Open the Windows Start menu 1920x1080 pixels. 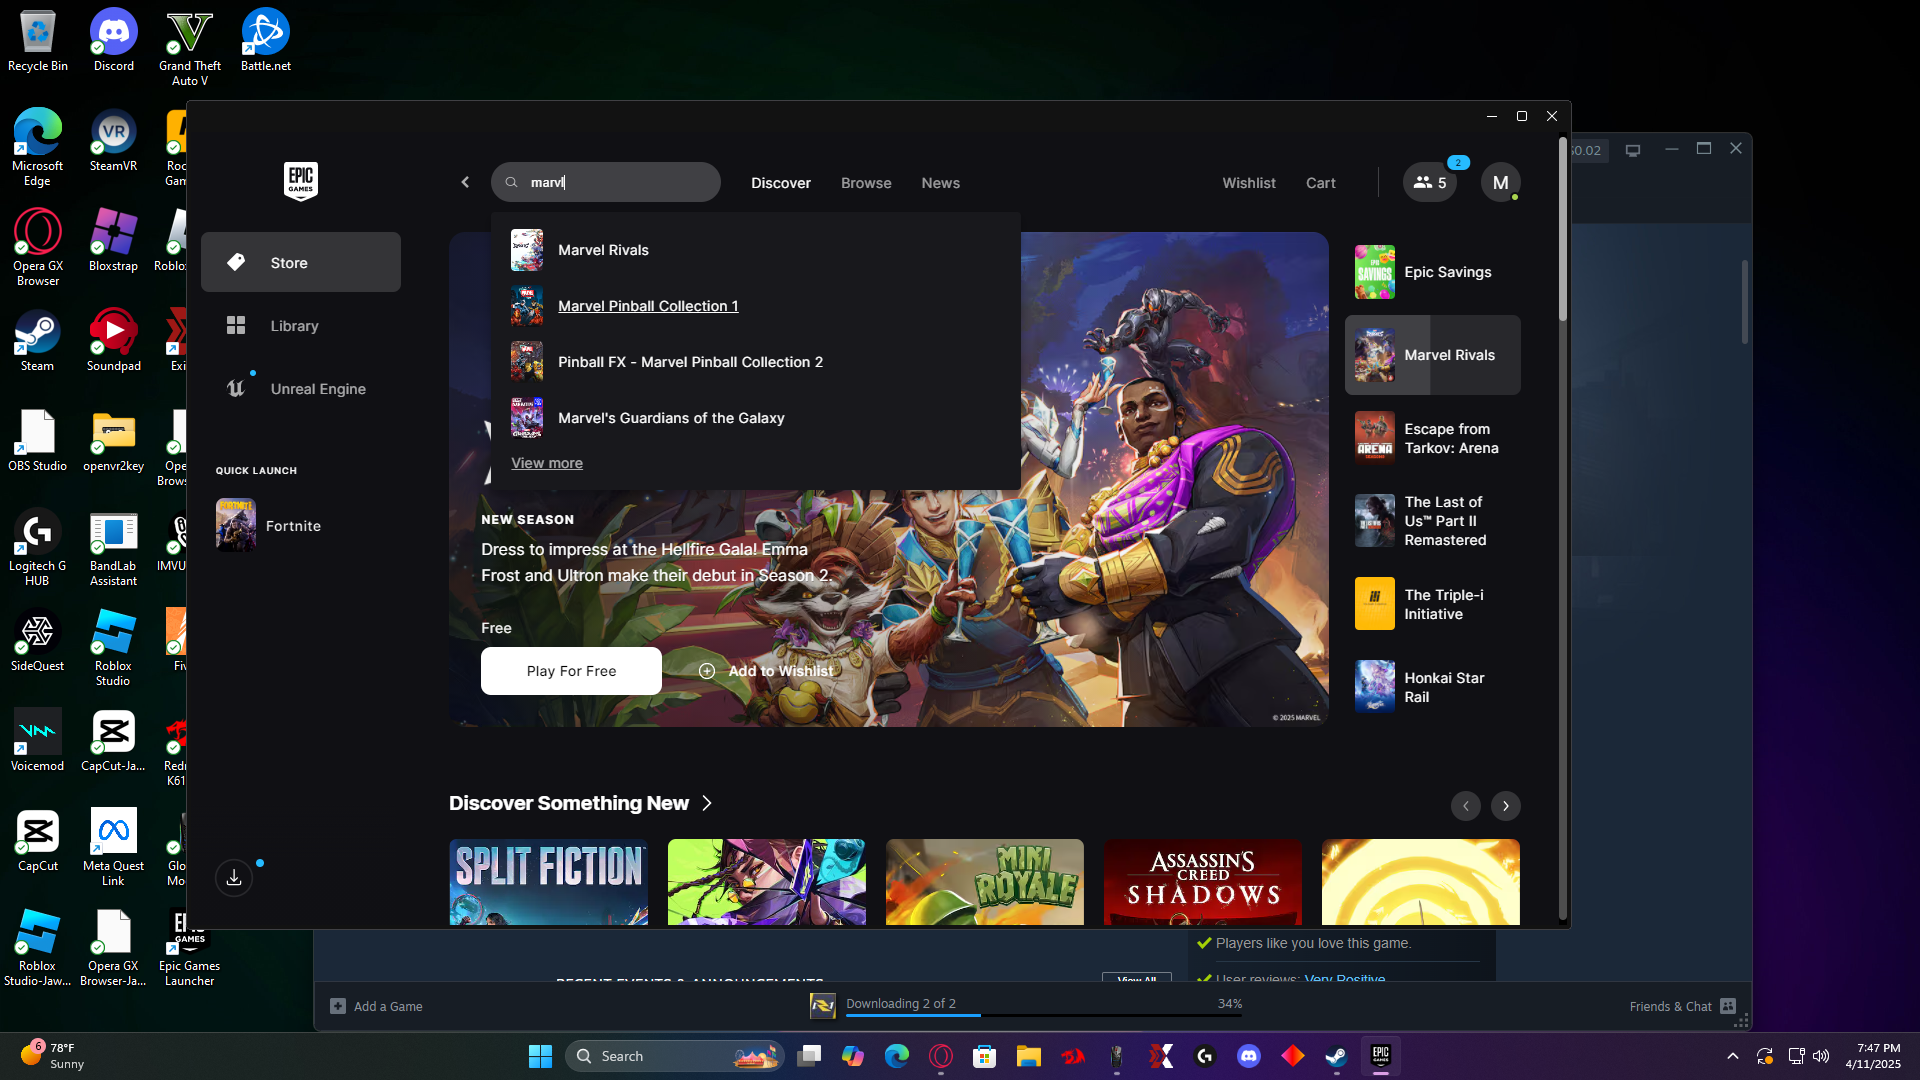[x=540, y=1056]
